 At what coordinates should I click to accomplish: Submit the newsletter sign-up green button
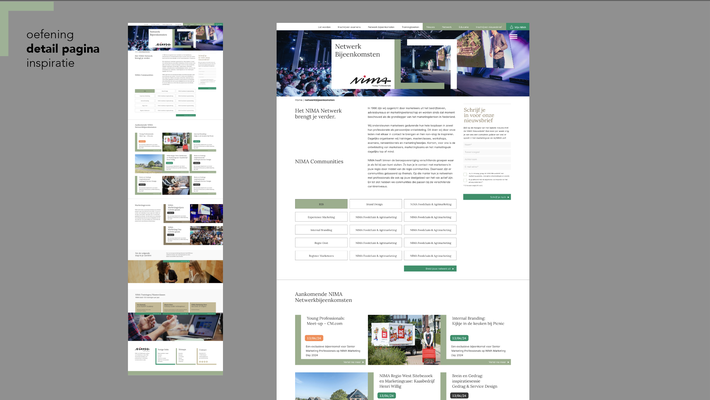pyautogui.click(x=487, y=197)
